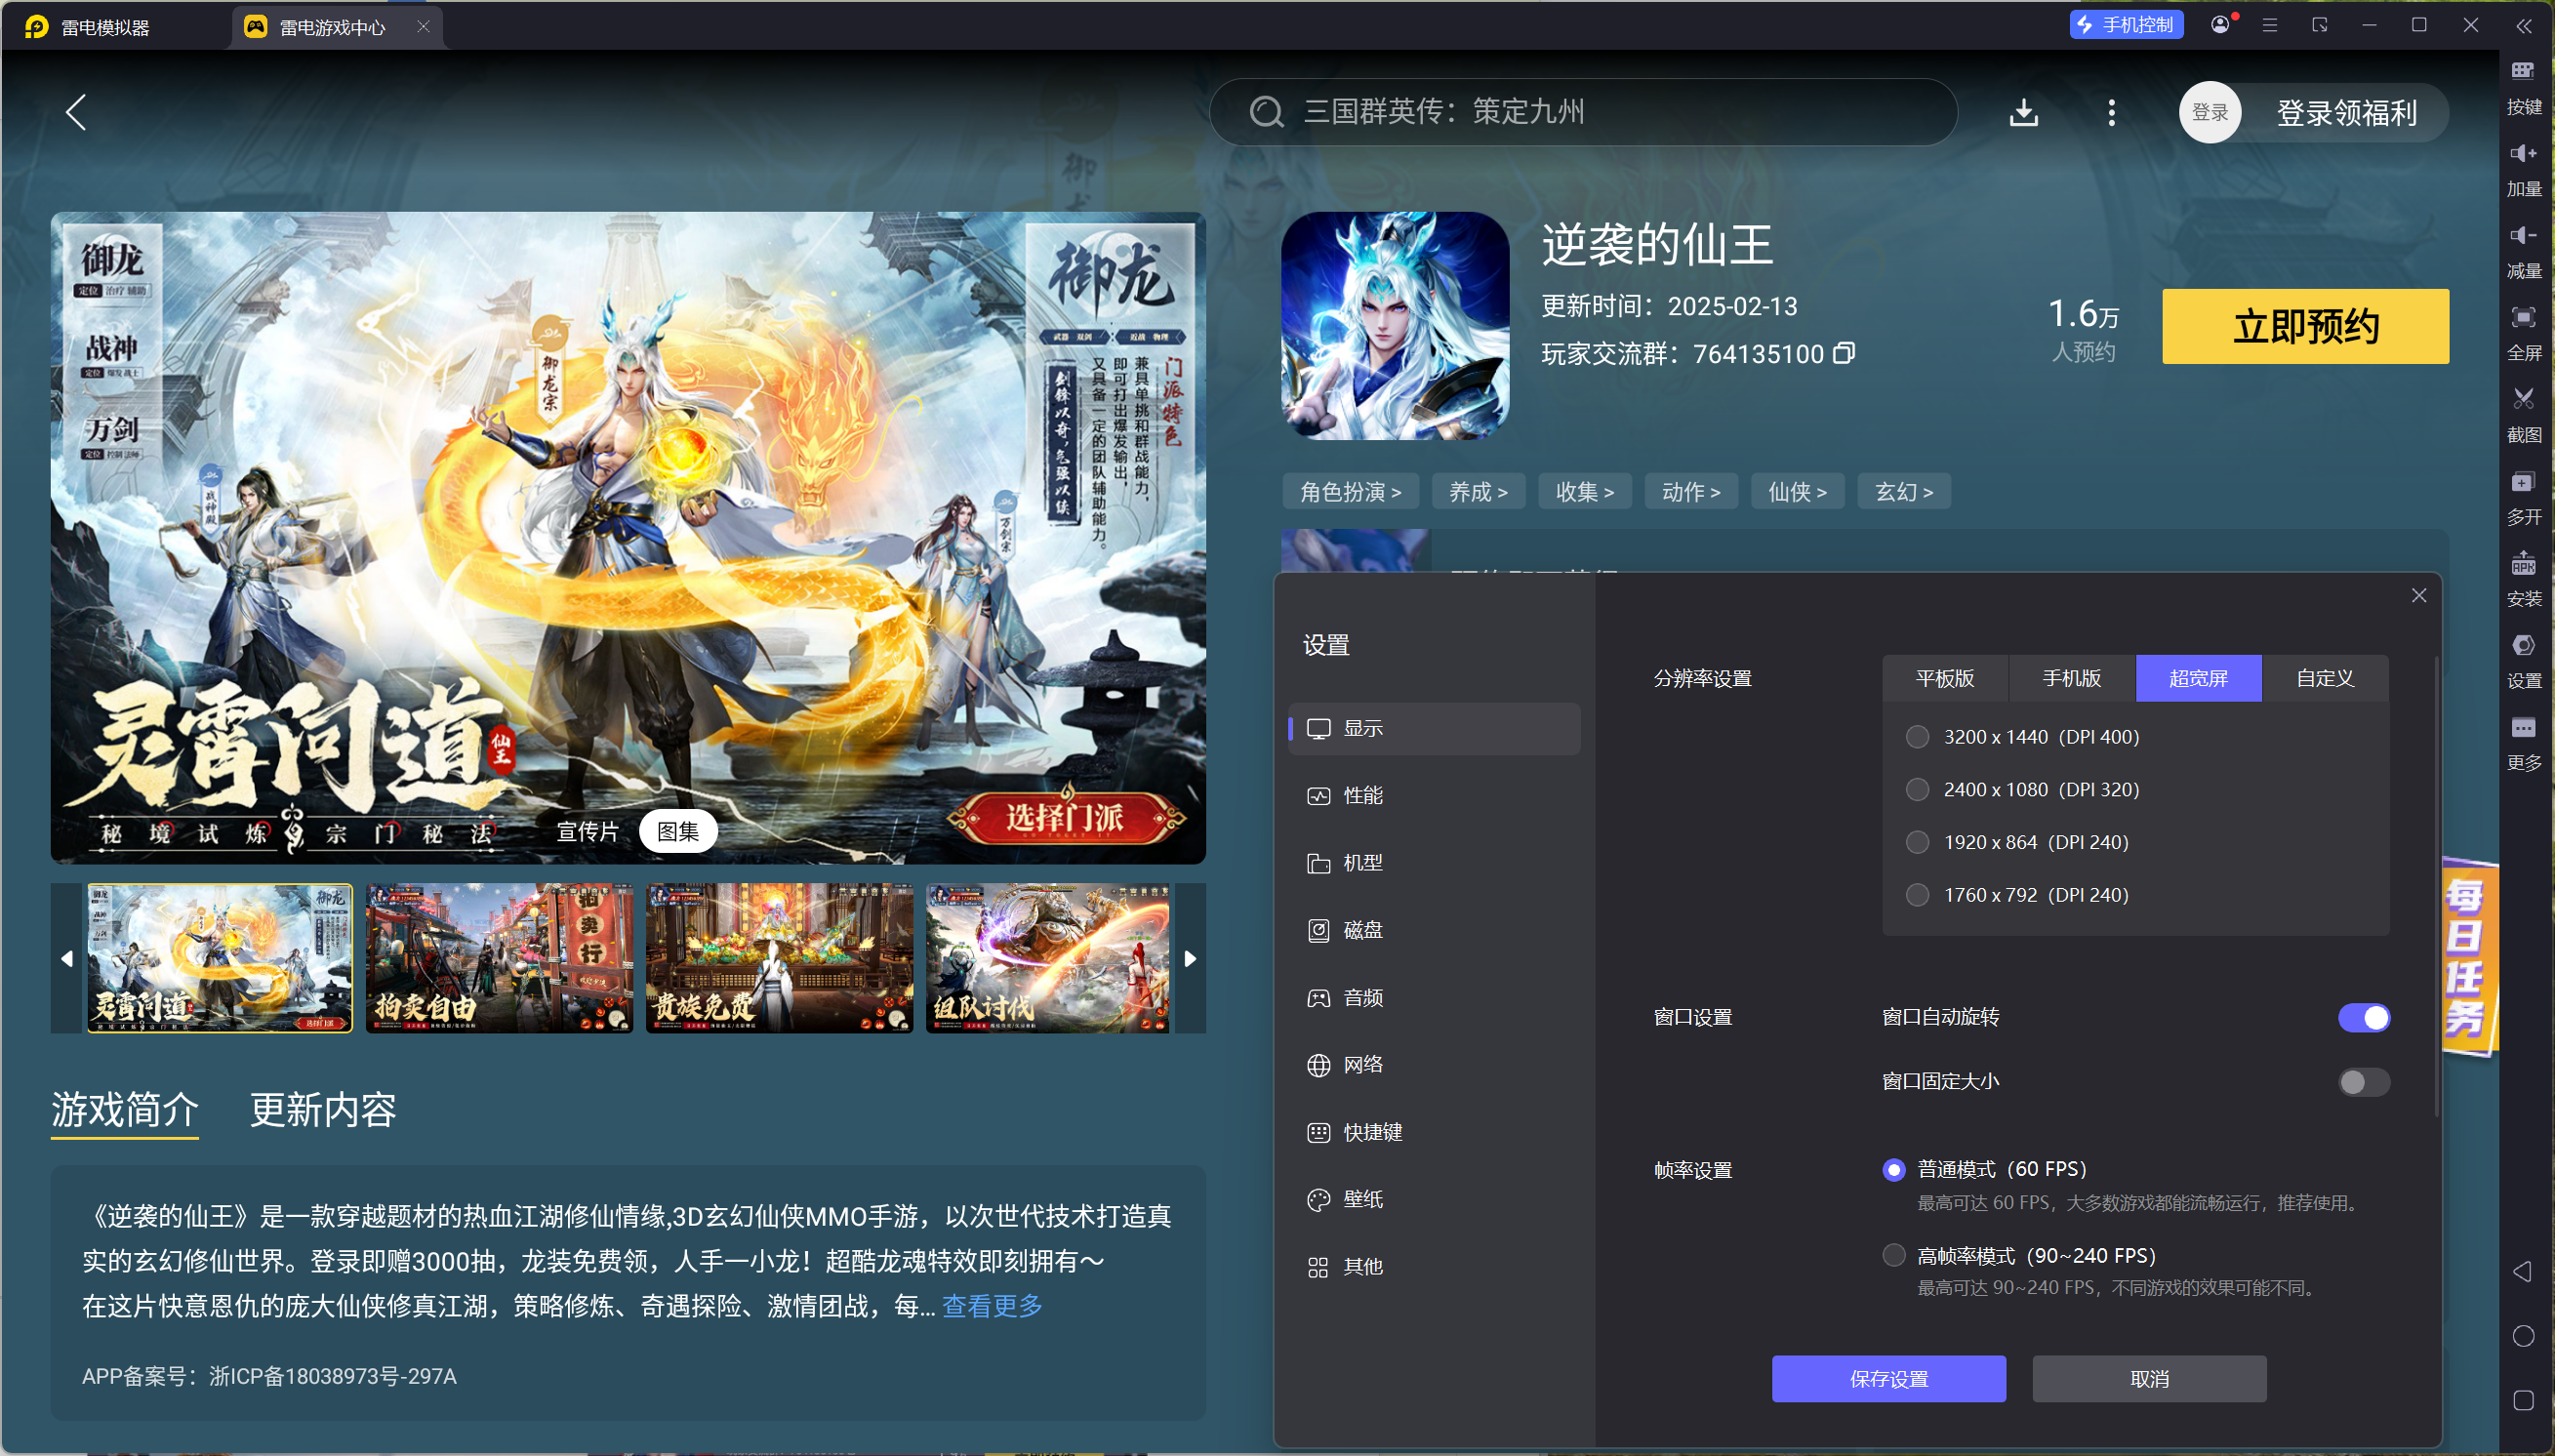Open the 性能 settings section
The image size is (2555, 1456).
(x=1362, y=796)
